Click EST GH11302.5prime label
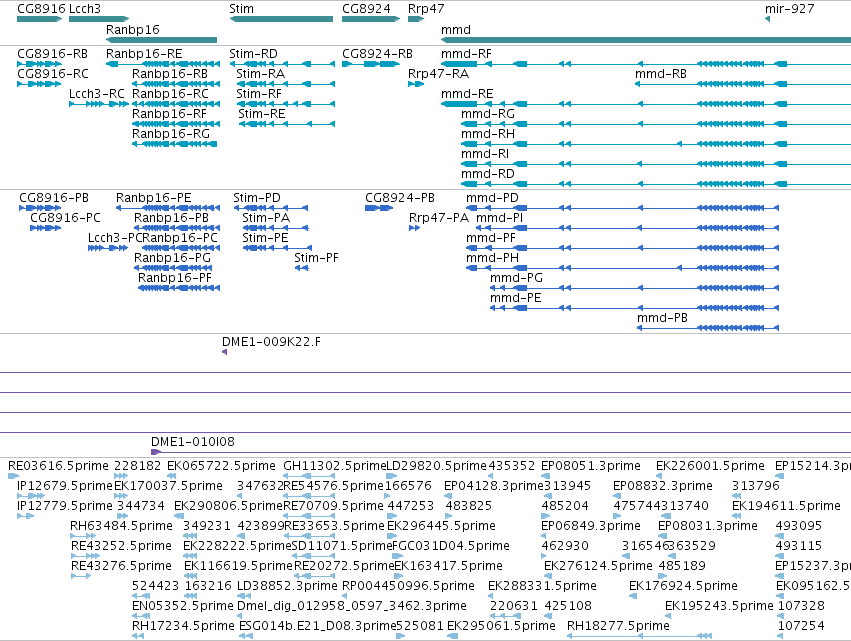 coord(334,466)
